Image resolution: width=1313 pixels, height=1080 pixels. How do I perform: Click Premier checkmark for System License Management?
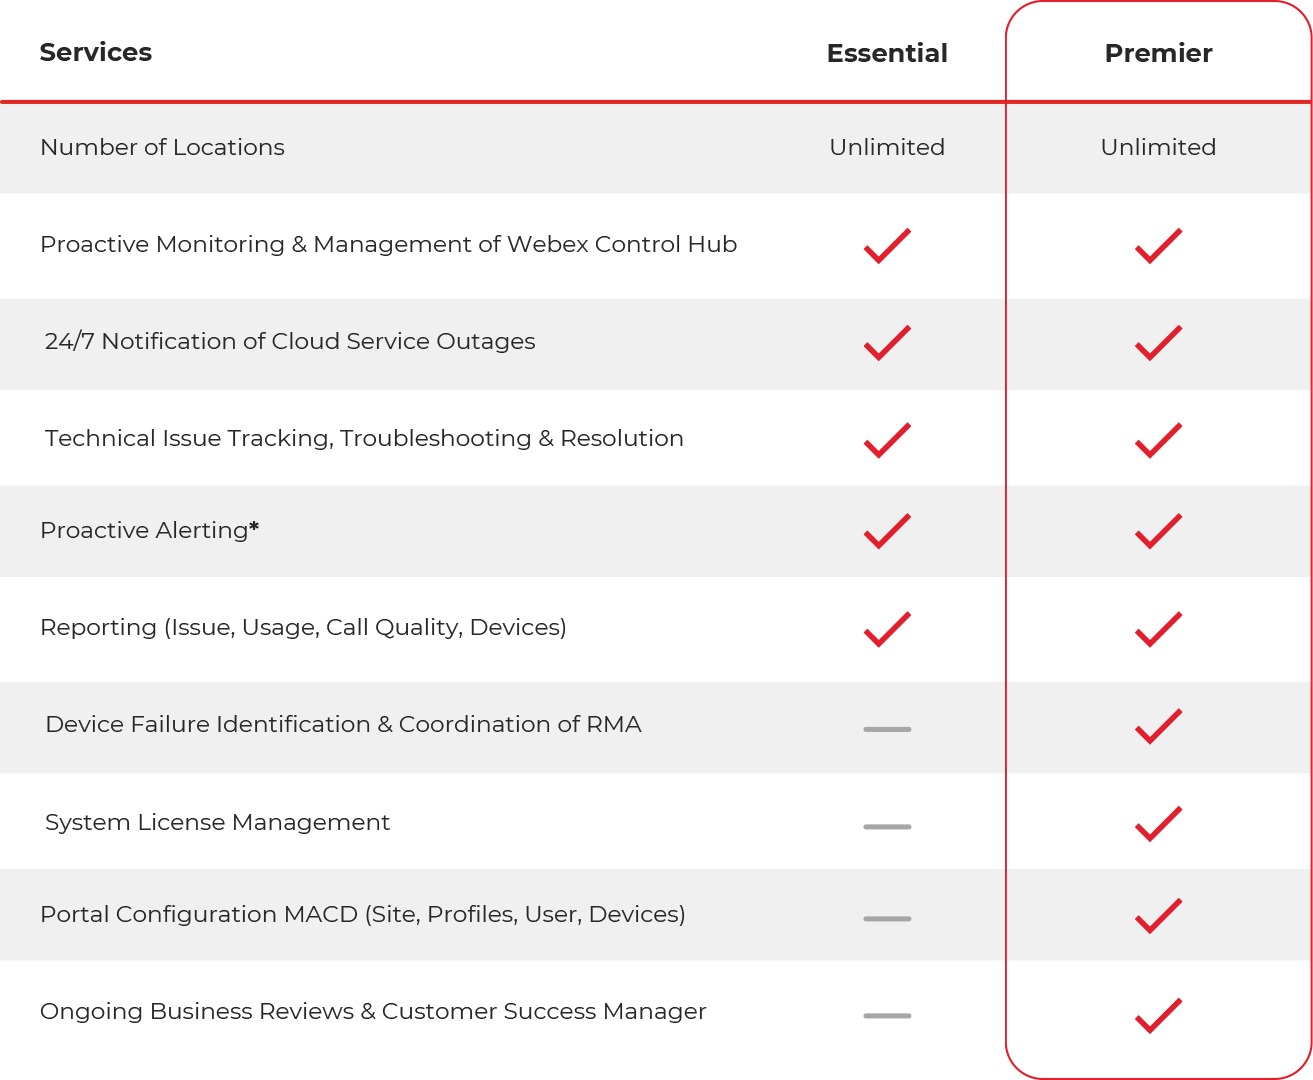pyautogui.click(x=1158, y=824)
